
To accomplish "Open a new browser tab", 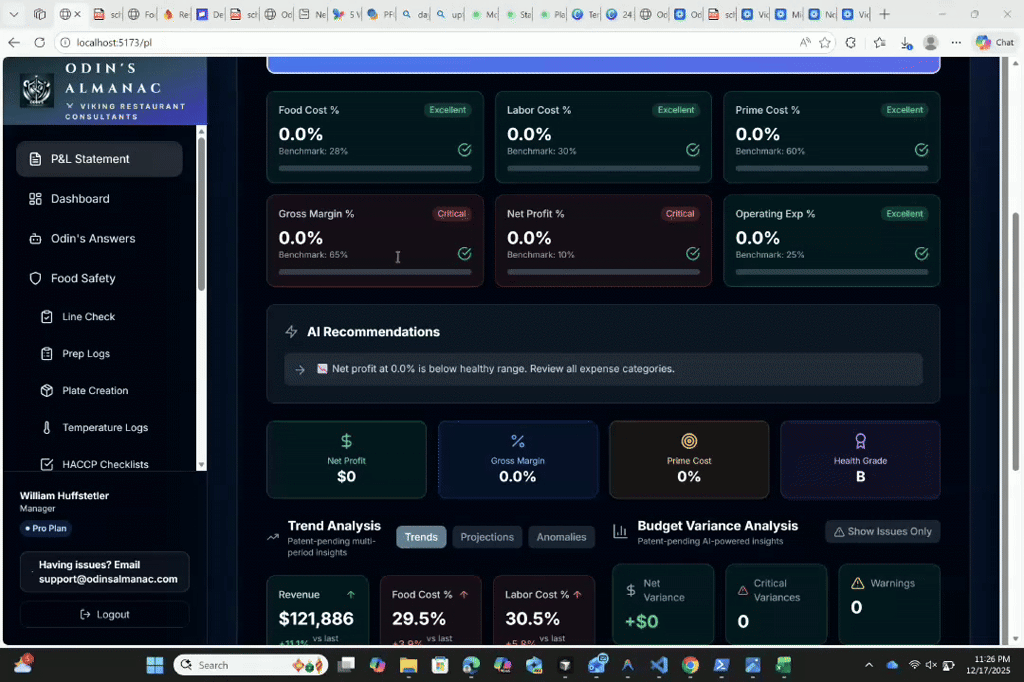I will [884, 14].
